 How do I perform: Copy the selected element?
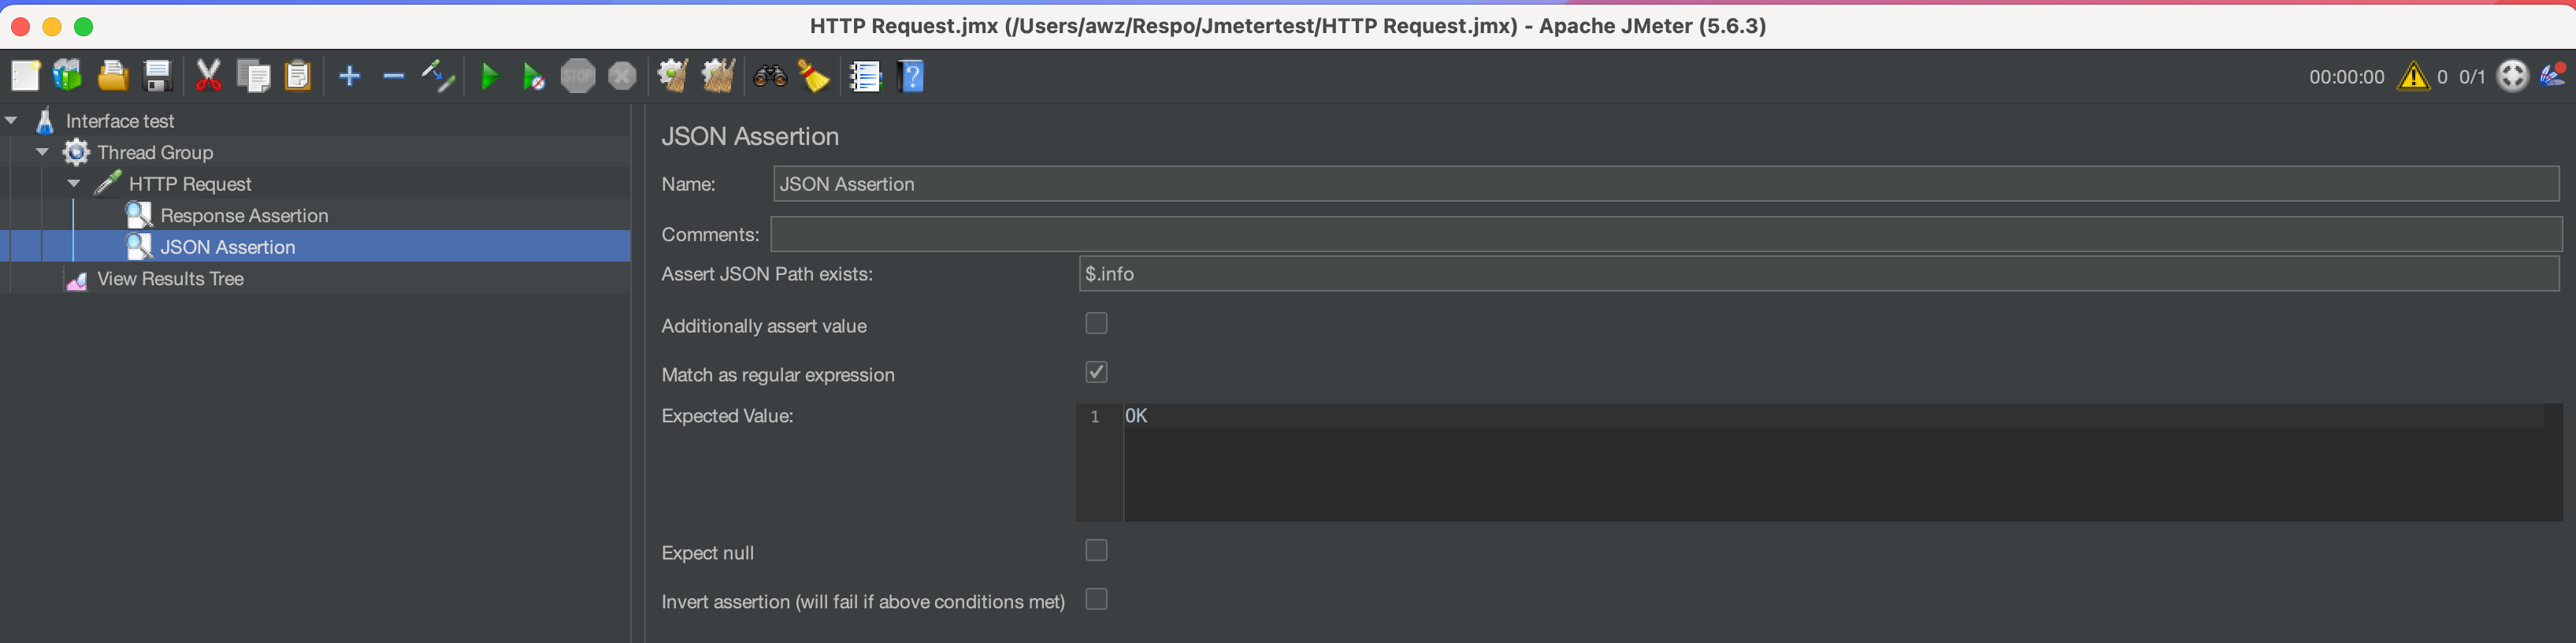(253, 76)
